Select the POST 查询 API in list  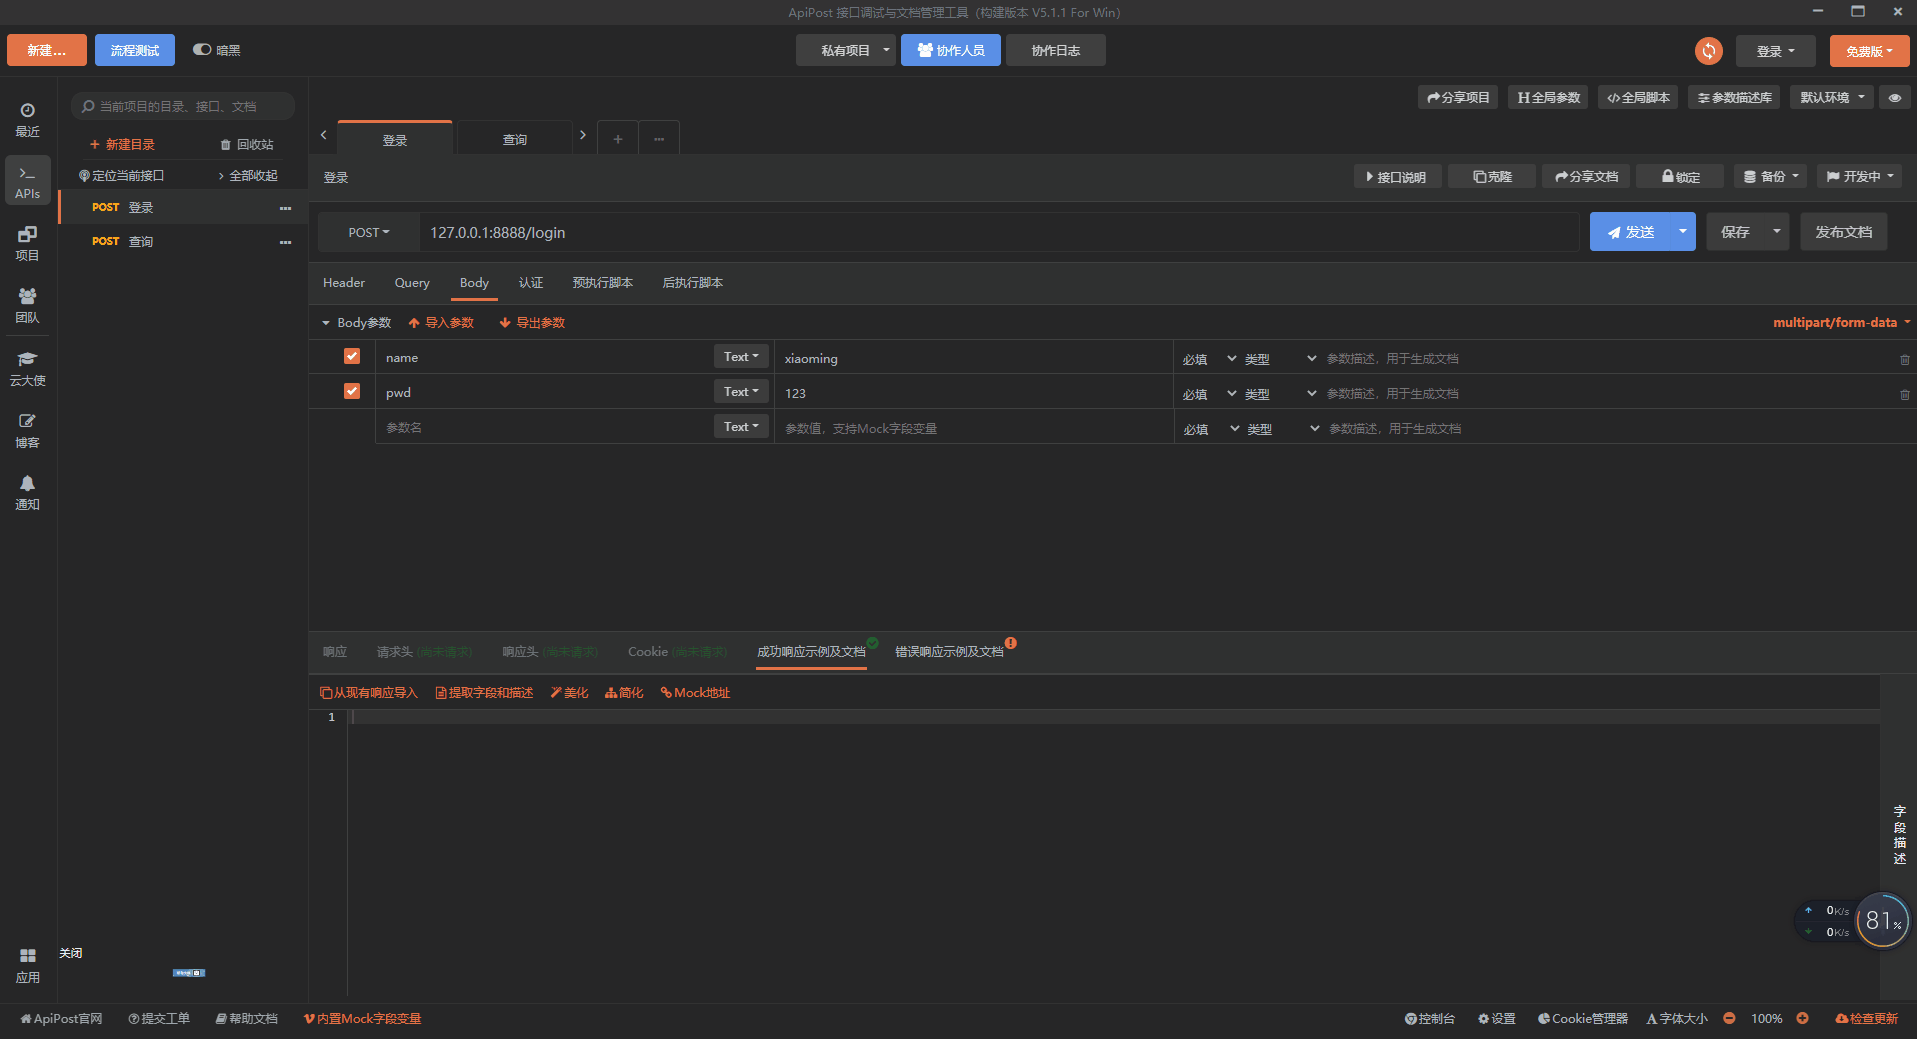pyautogui.click(x=183, y=242)
